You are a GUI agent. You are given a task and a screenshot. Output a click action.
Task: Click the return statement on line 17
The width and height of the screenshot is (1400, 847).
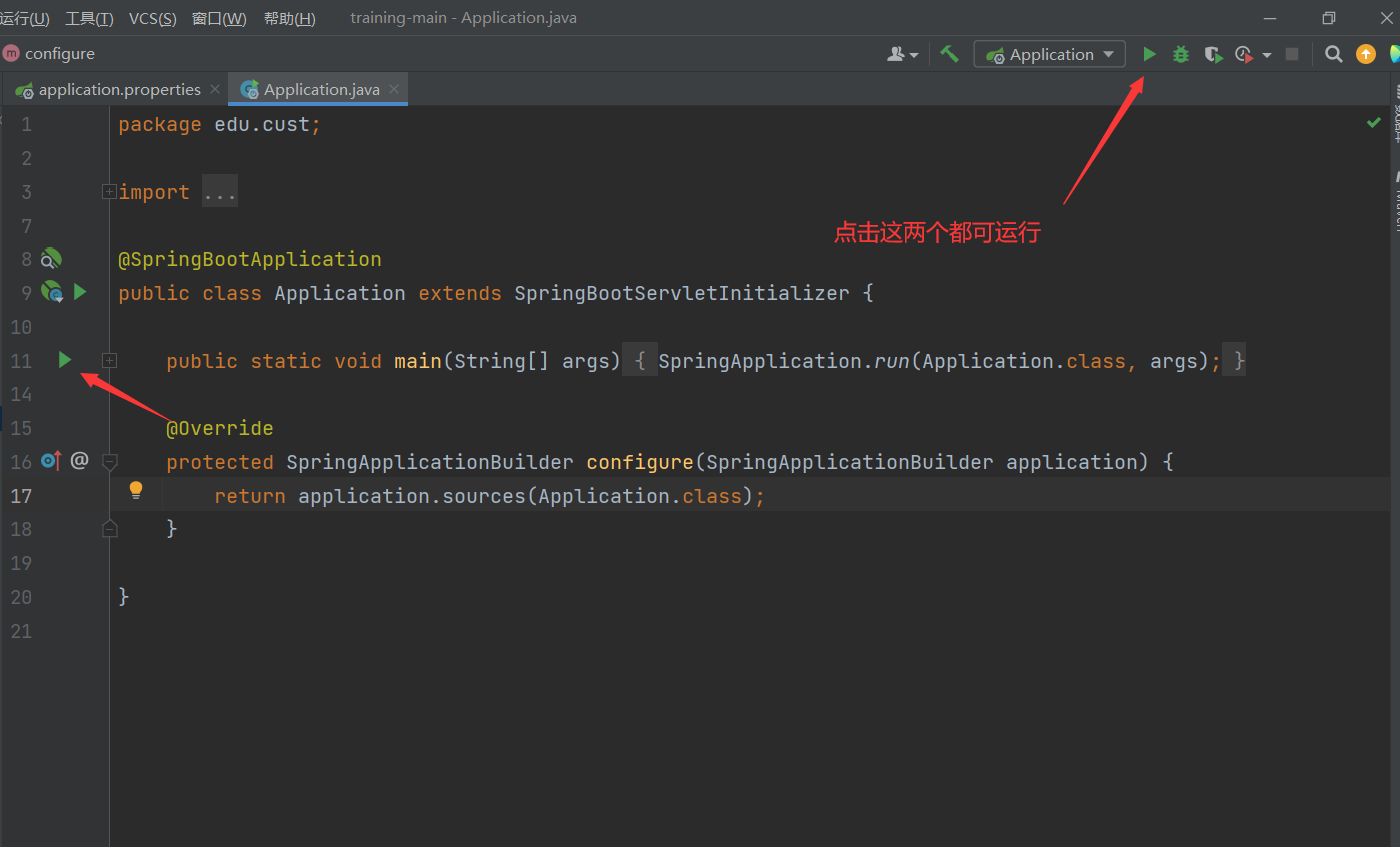489,496
